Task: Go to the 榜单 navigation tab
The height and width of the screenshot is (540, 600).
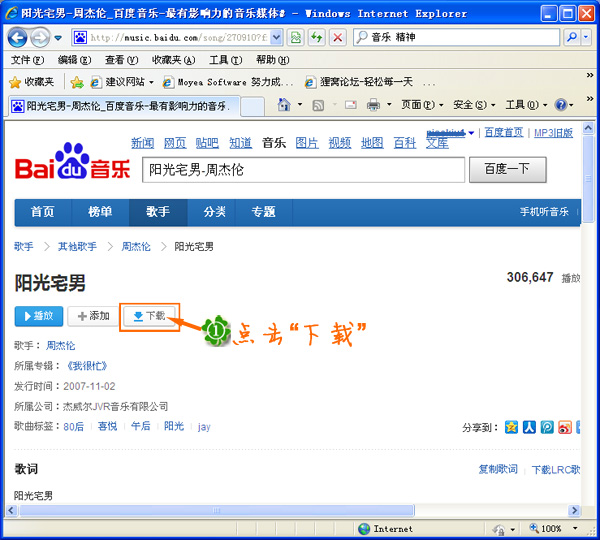Action: [100, 212]
